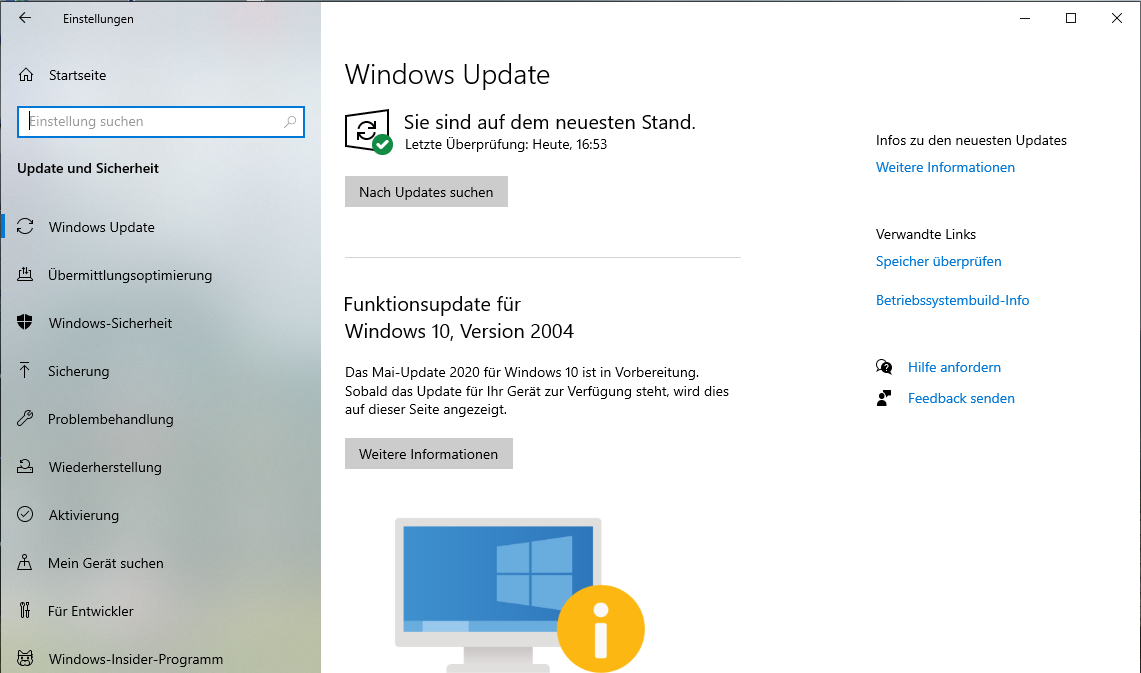This screenshot has height=673, width=1141.
Task: Click 'Sie sind auf dem neuesten Stand.' text
Action: pyautogui.click(x=549, y=122)
